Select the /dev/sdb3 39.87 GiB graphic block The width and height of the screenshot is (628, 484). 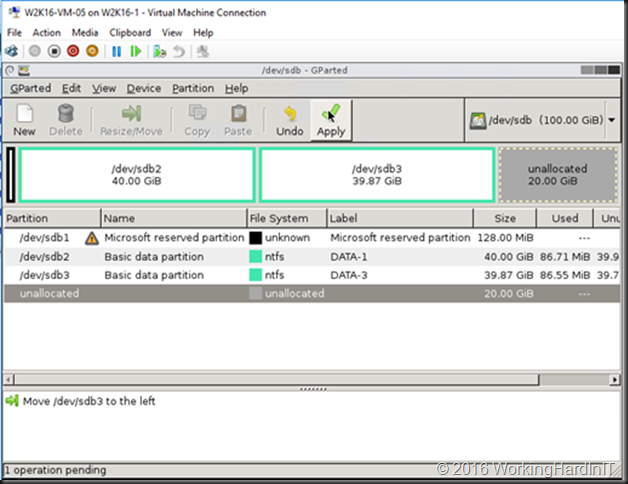coord(377,175)
